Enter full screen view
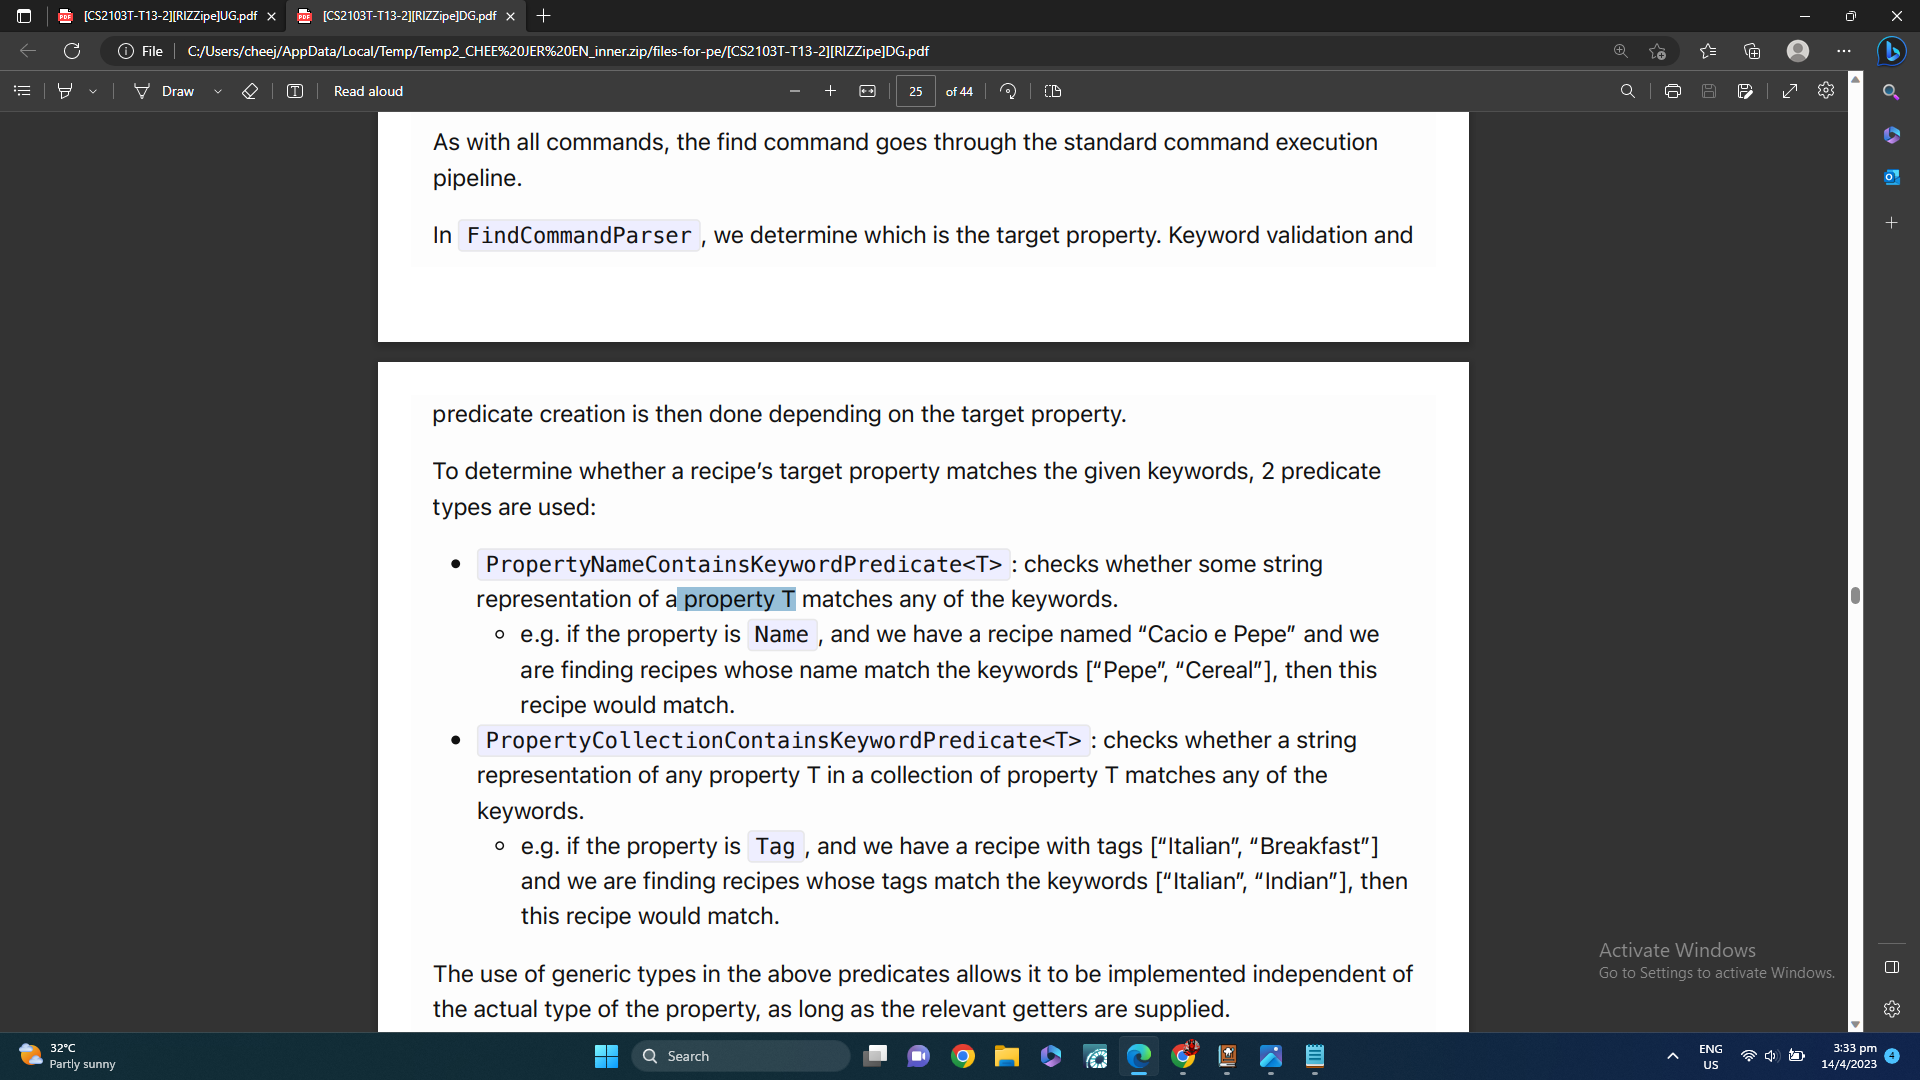The width and height of the screenshot is (1920, 1080). (x=1790, y=91)
